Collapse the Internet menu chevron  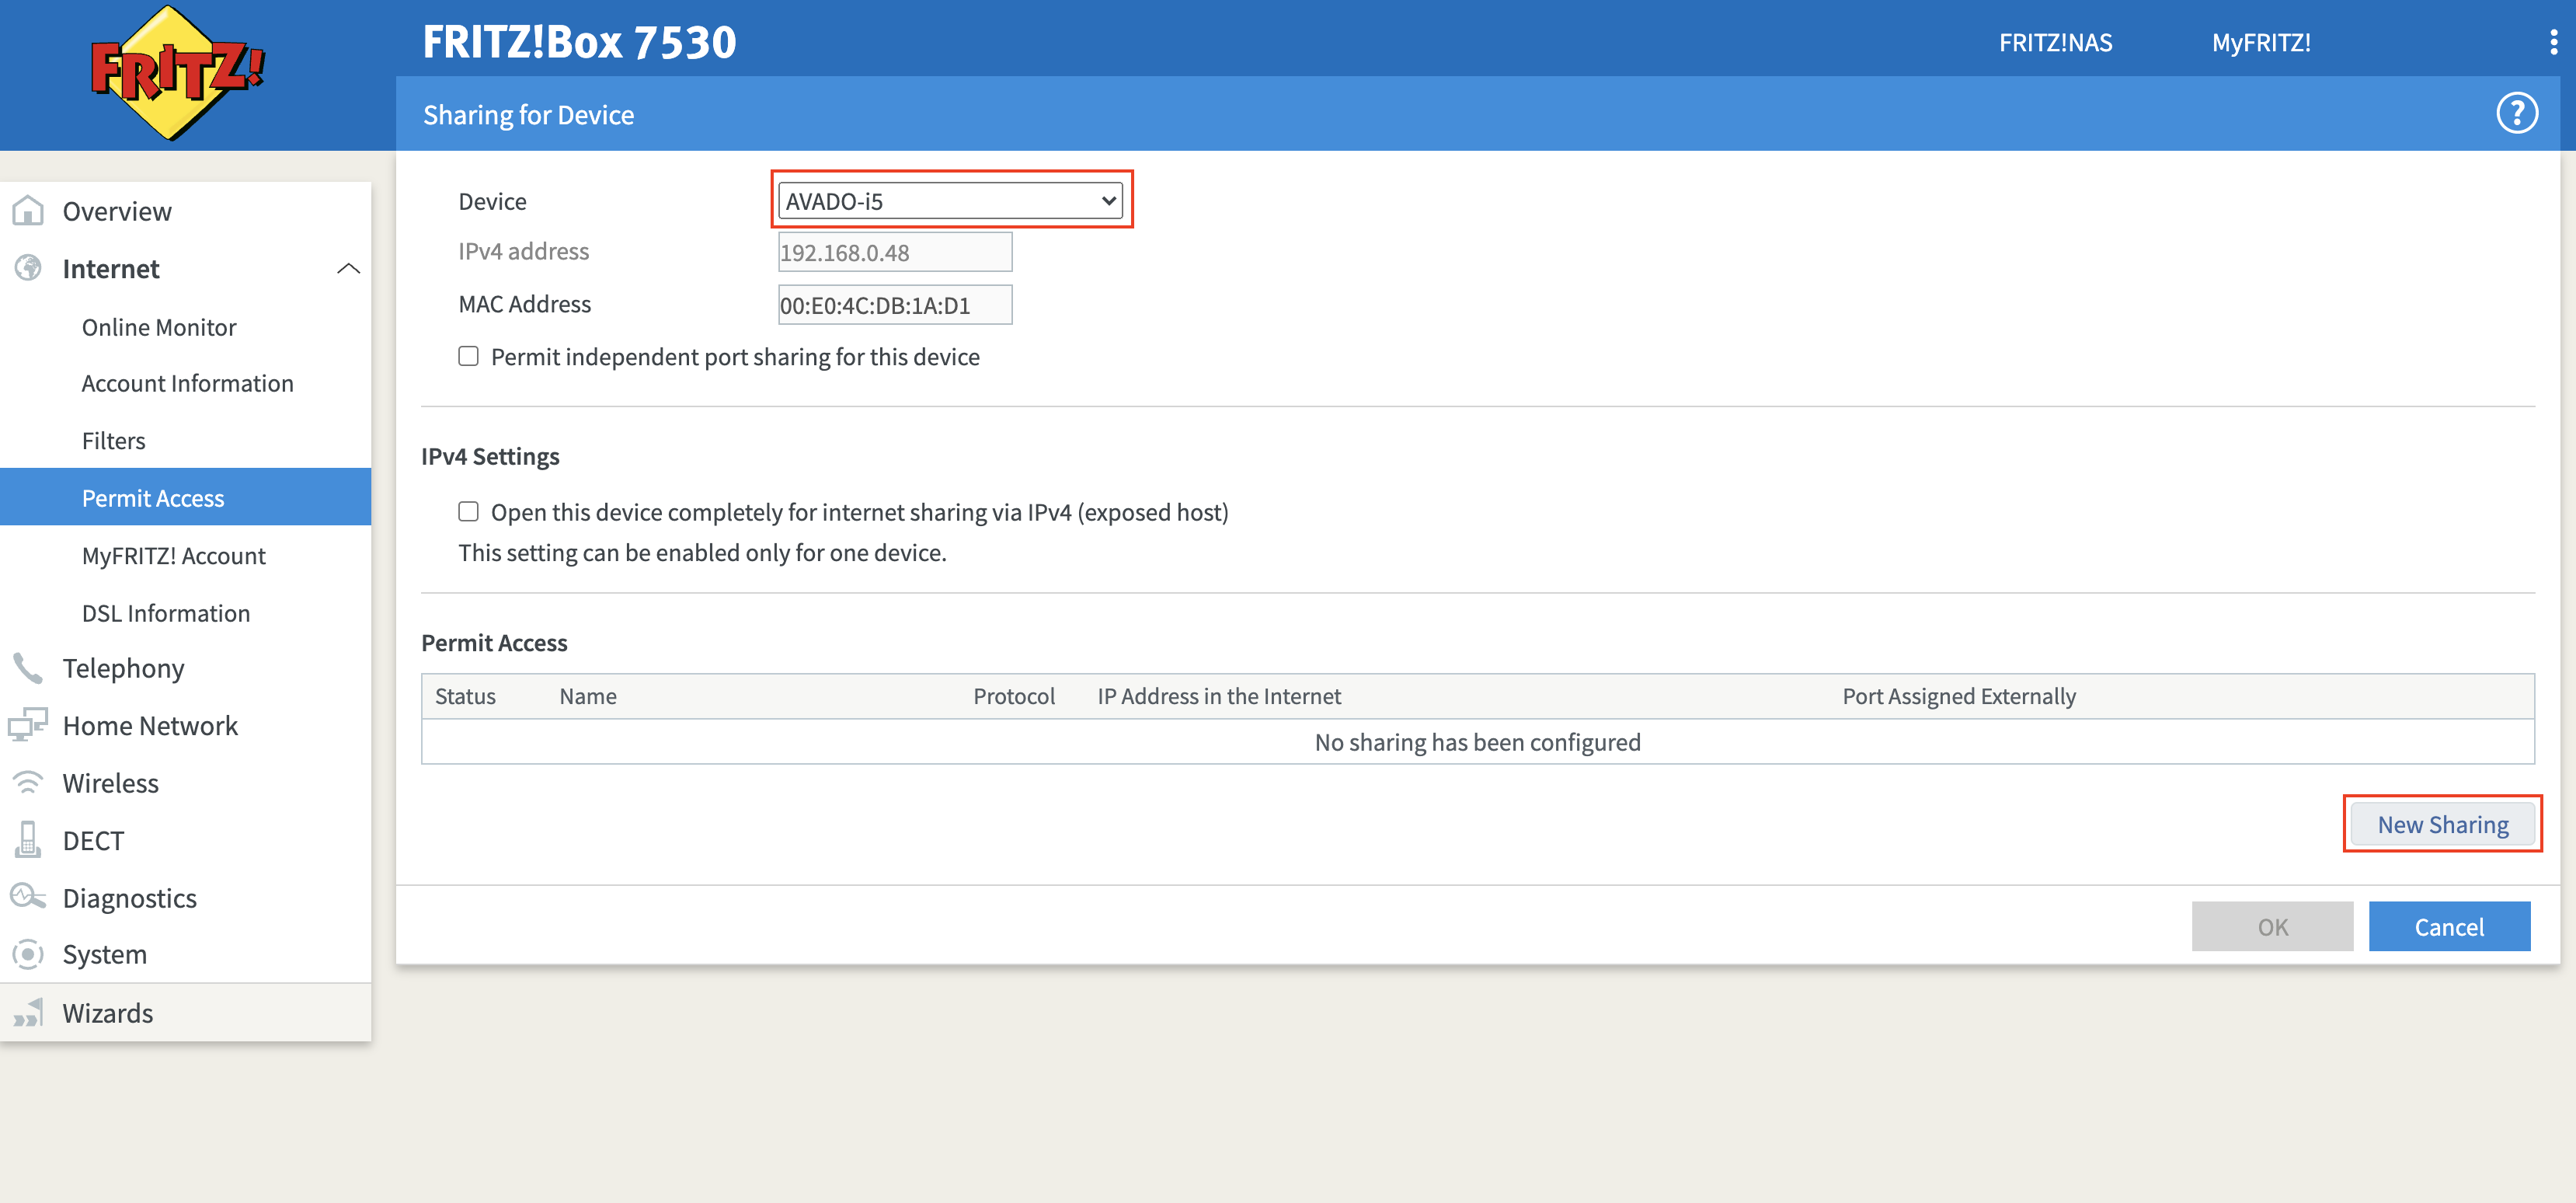point(348,269)
